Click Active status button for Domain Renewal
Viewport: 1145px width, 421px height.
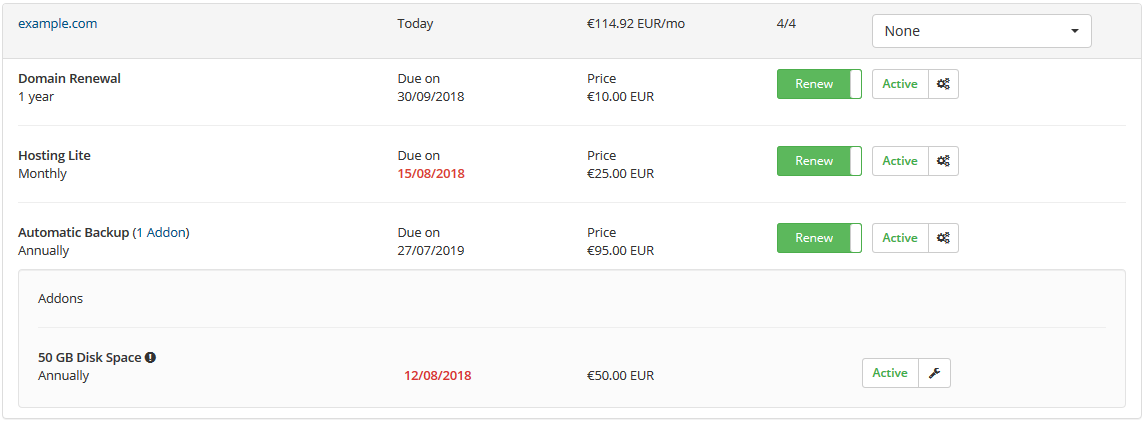pyautogui.click(x=900, y=84)
